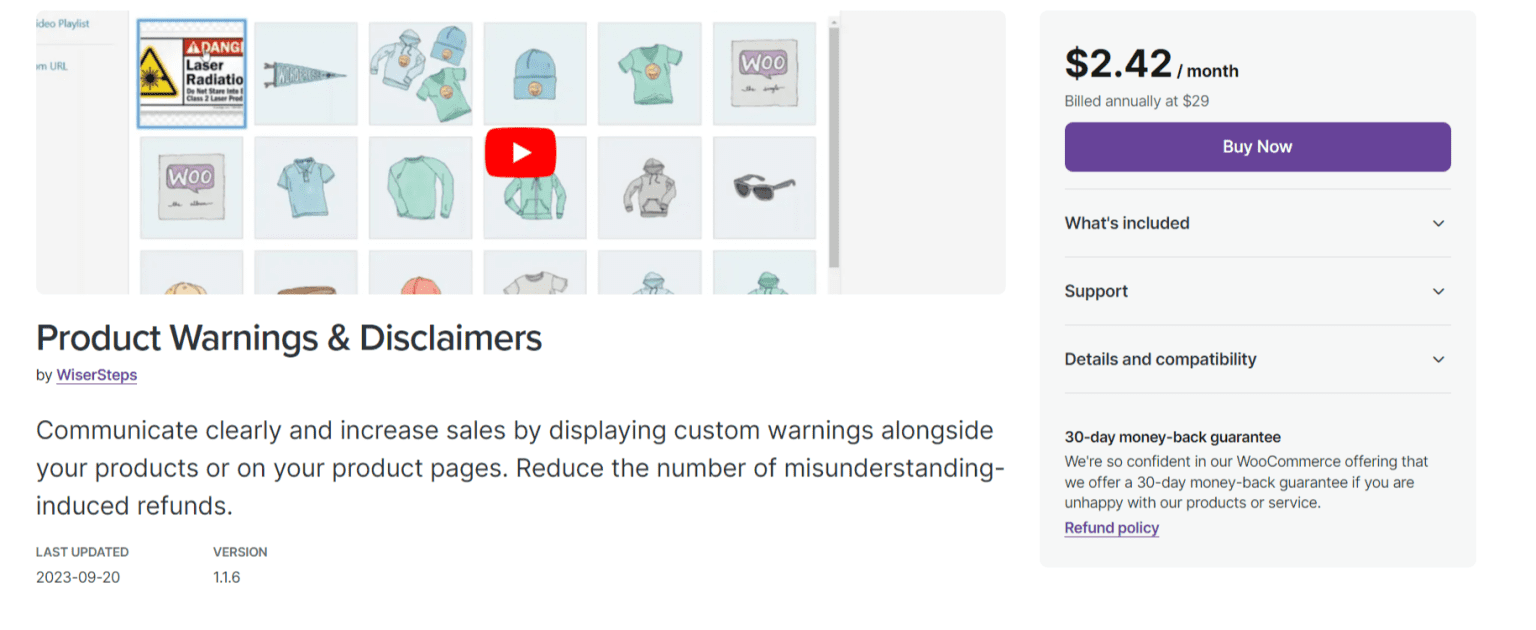
Task: Click the hoodie and cap thumbnail
Action: coord(420,73)
